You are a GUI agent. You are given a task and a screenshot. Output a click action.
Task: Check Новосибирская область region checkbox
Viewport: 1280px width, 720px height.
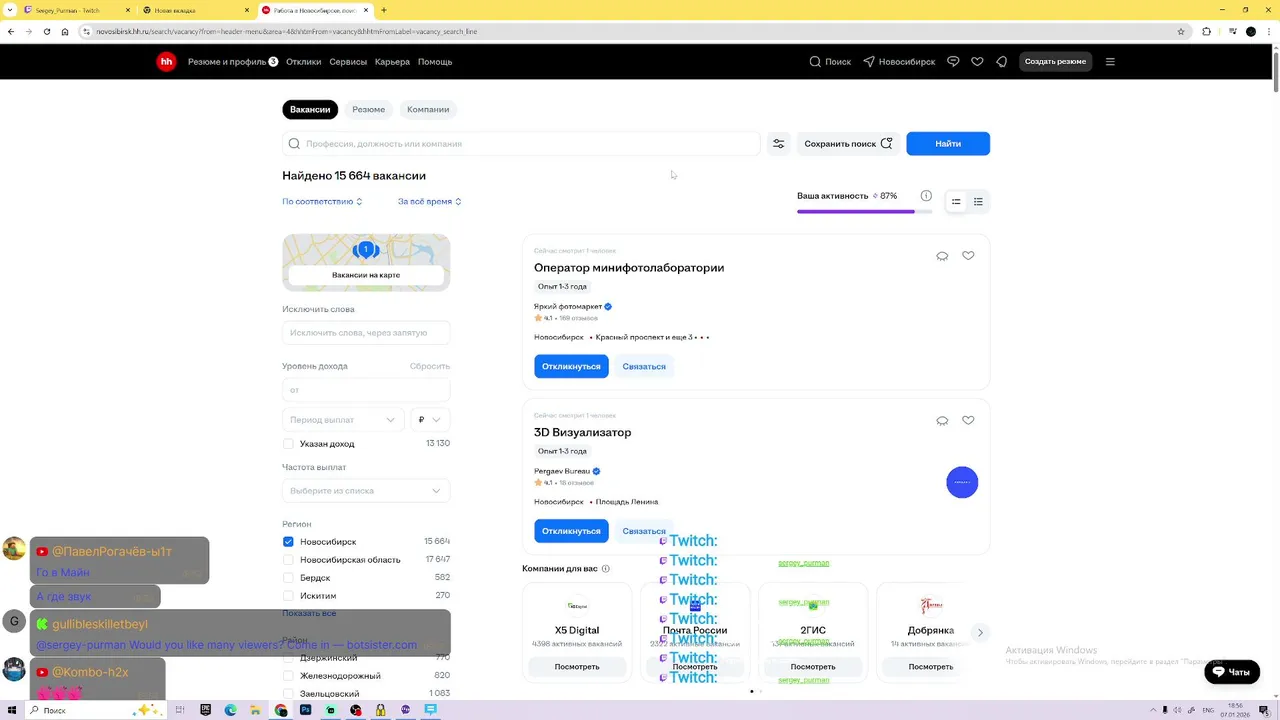[288, 560]
